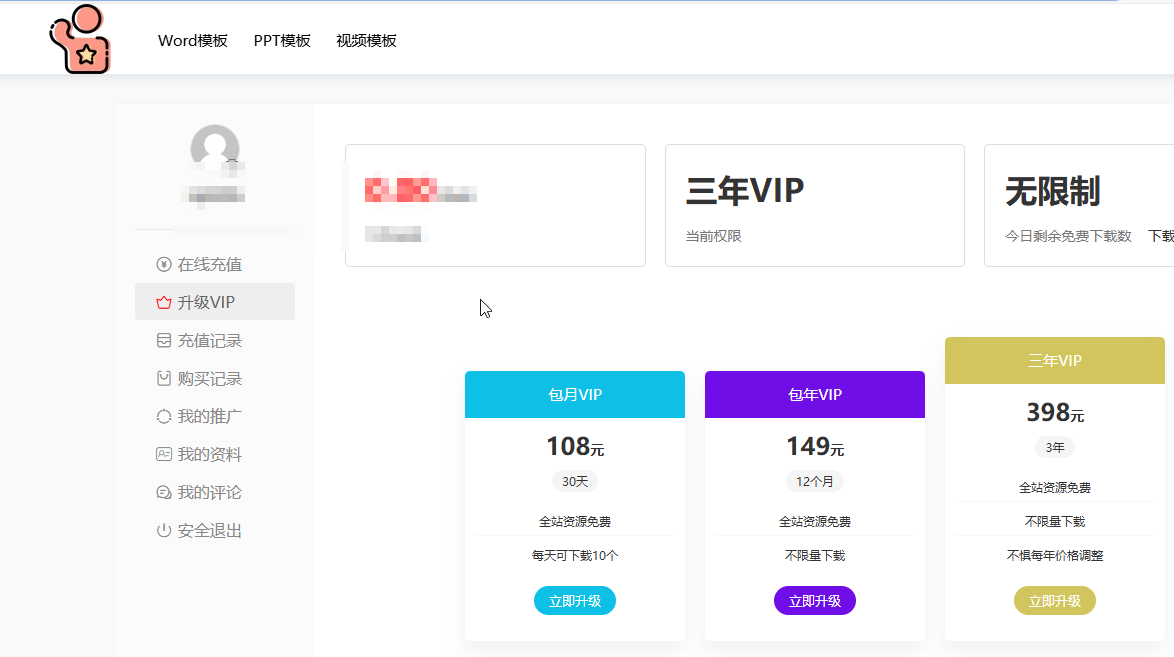Image resolution: width=1174 pixels, height=657 pixels.
Task: Click 立即升级 for 包年VIP plan
Action: 815,601
